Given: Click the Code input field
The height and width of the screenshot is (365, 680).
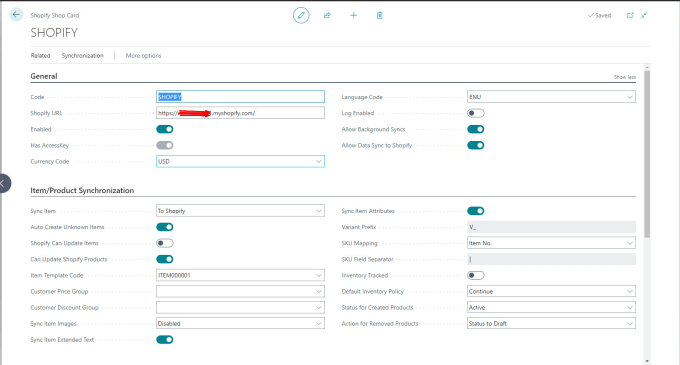Looking at the screenshot, I should 240,97.
